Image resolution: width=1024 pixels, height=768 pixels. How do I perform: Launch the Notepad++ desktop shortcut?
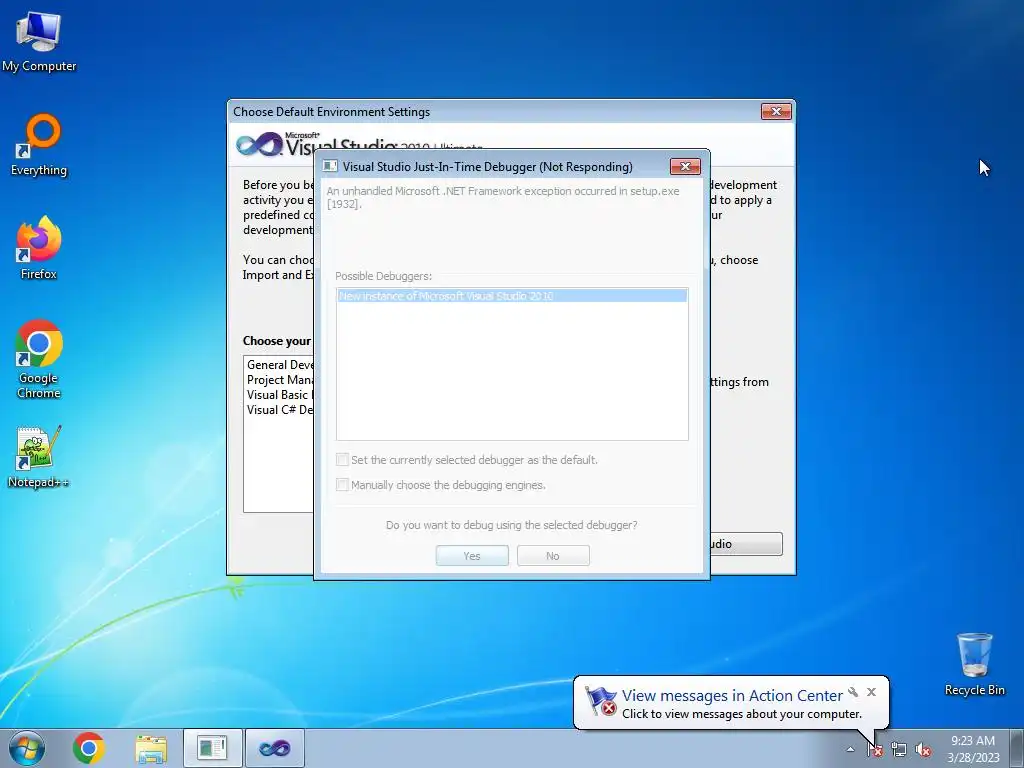(39, 457)
